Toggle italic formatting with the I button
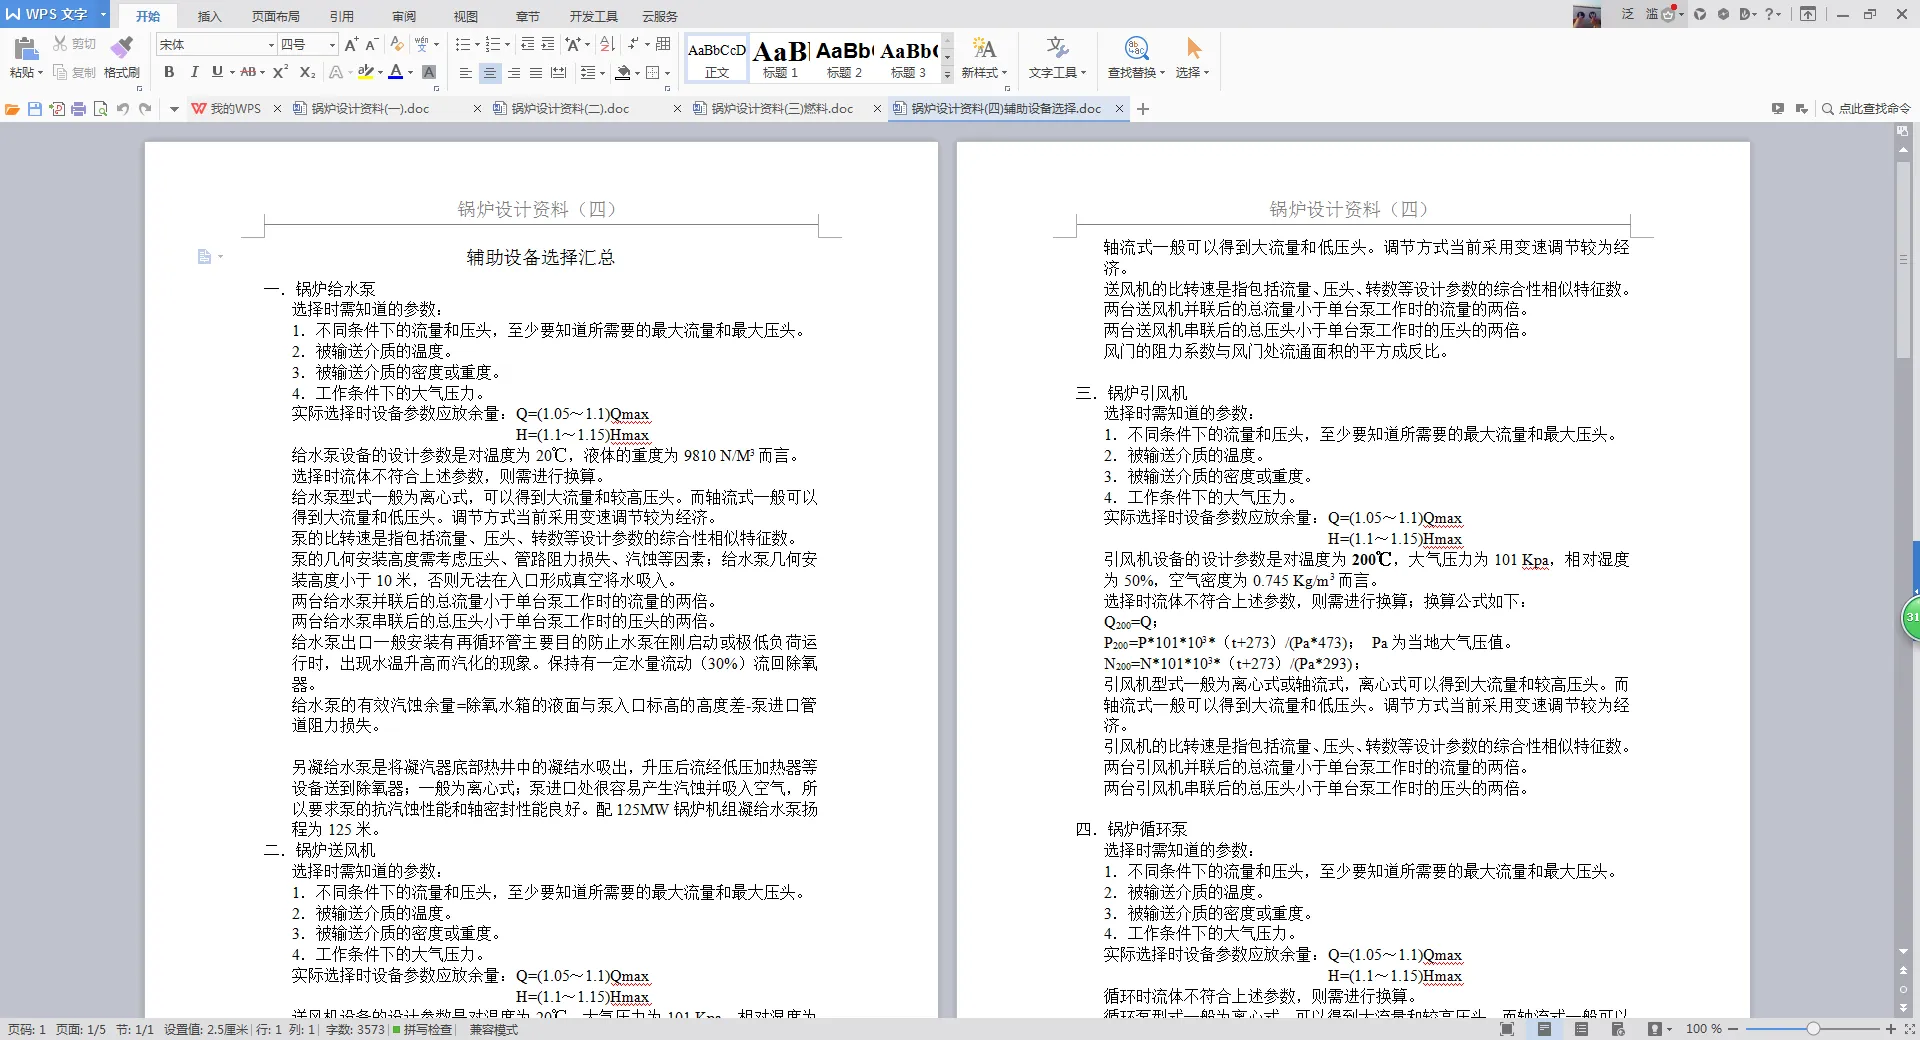Viewport: 1920px width, 1040px height. coord(193,72)
